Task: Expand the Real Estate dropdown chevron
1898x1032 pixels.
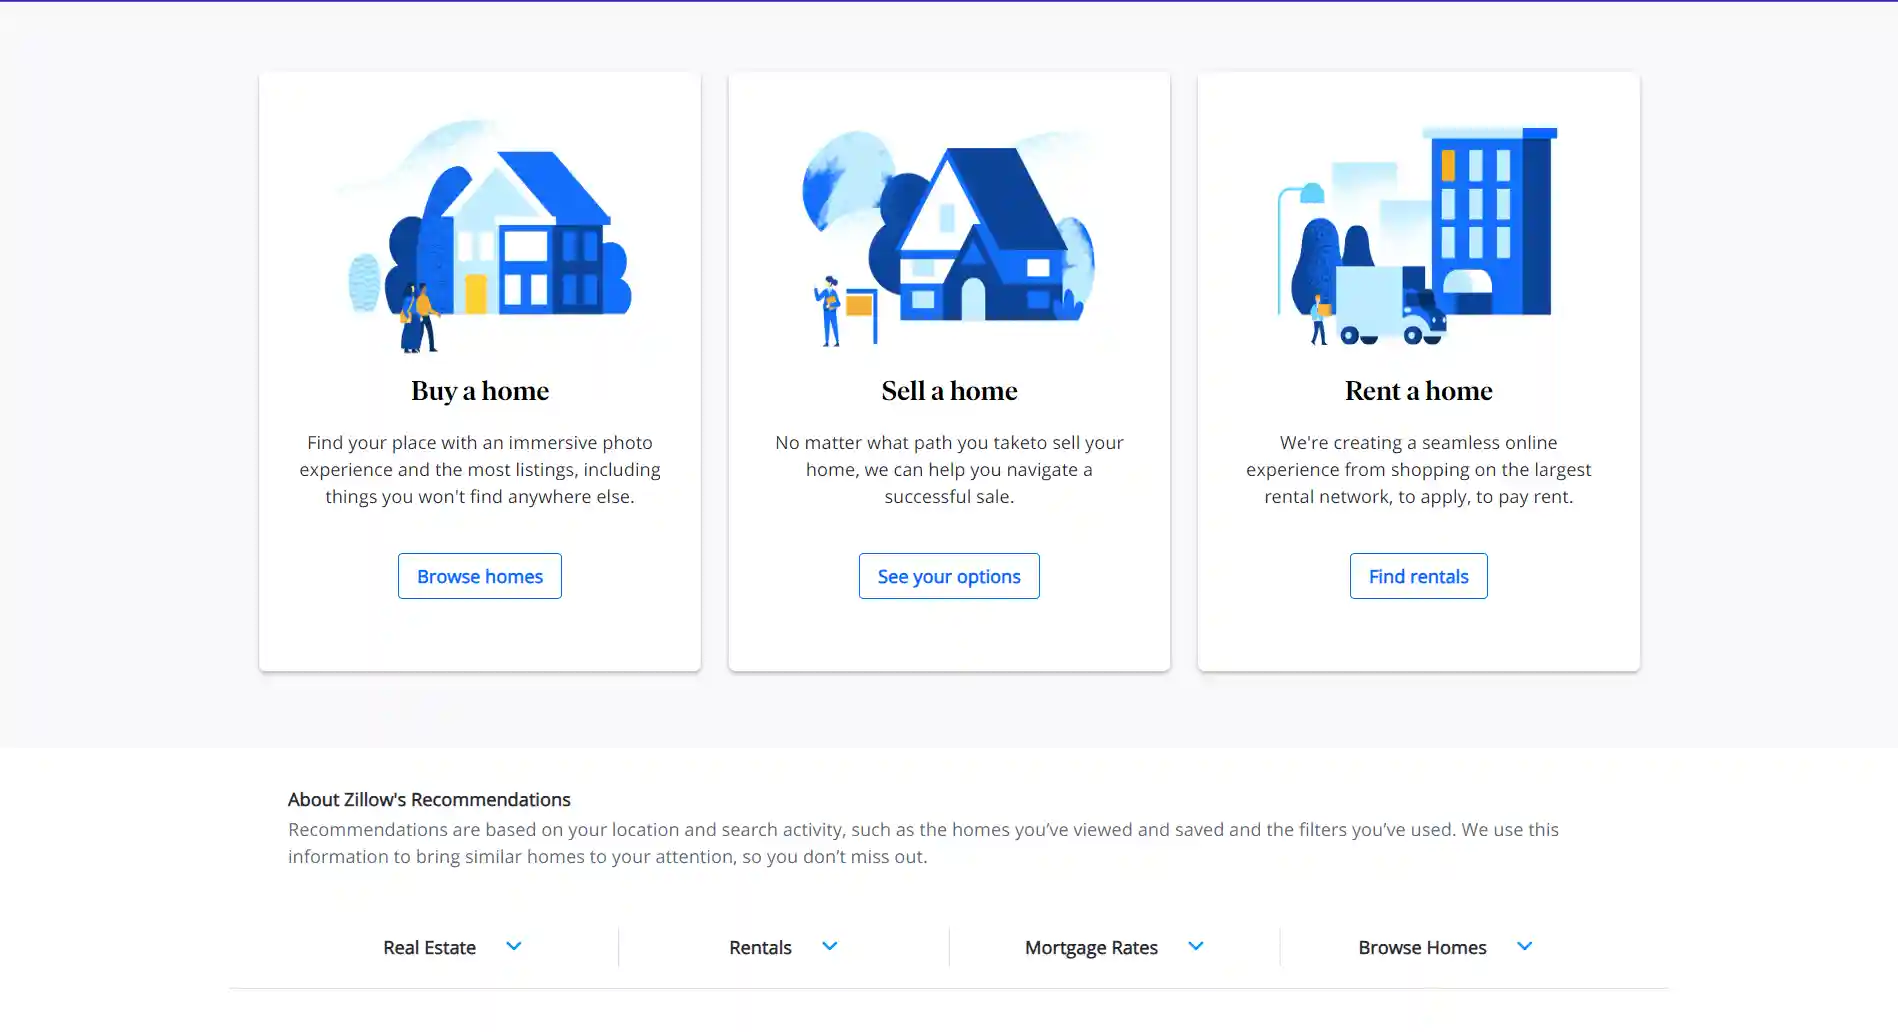Action: pyautogui.click(x=514, y=946)
